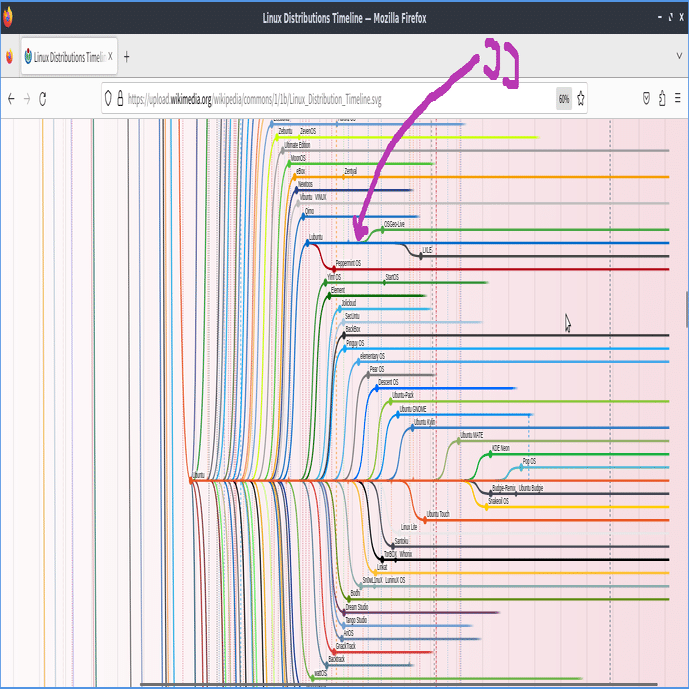Click the Dream Studio label
Screen dimensions: 689x689
click(x=357, y=607)
